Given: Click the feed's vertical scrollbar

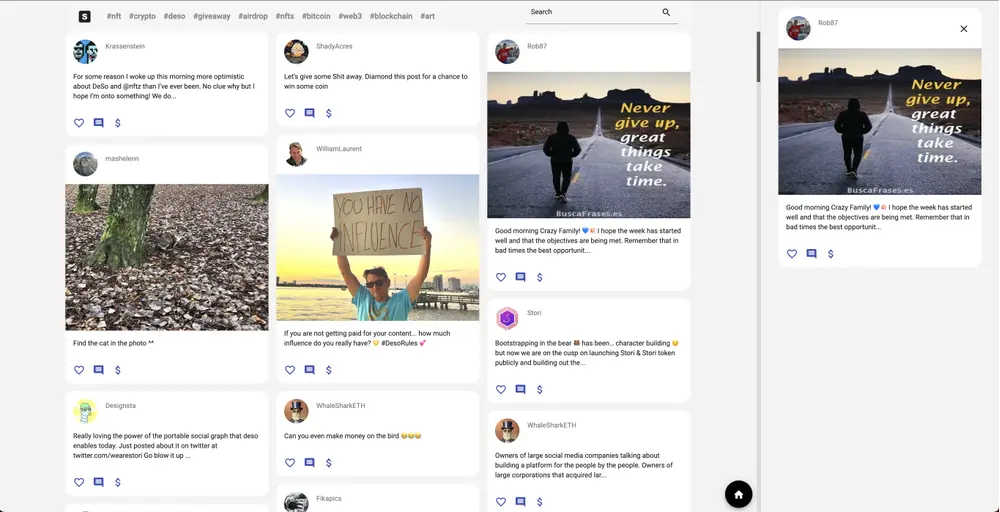Looking at the screenshot, I should (758, 56).
